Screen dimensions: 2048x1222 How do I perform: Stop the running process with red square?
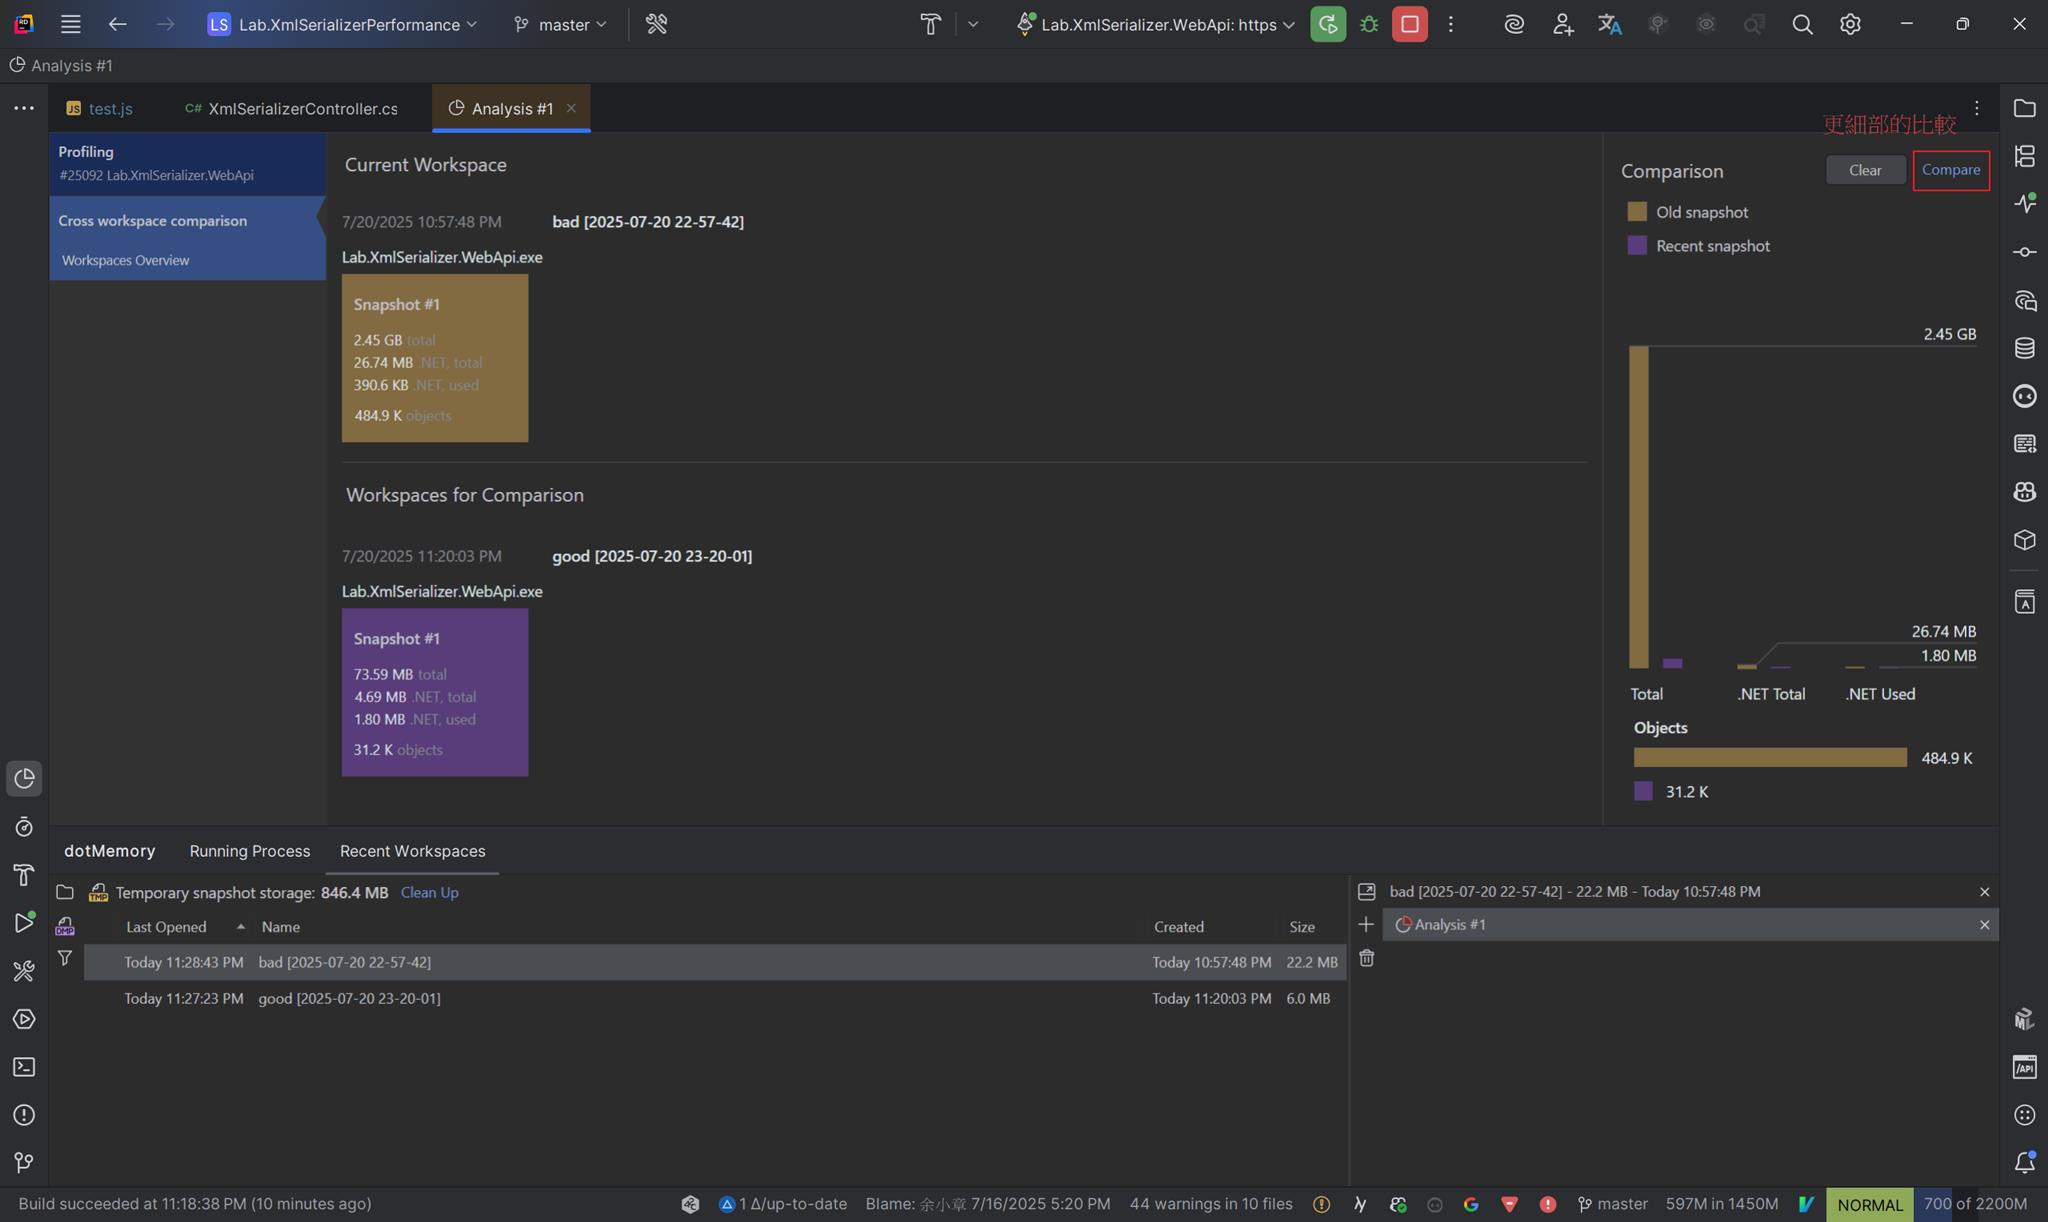tap(1410, 24)
